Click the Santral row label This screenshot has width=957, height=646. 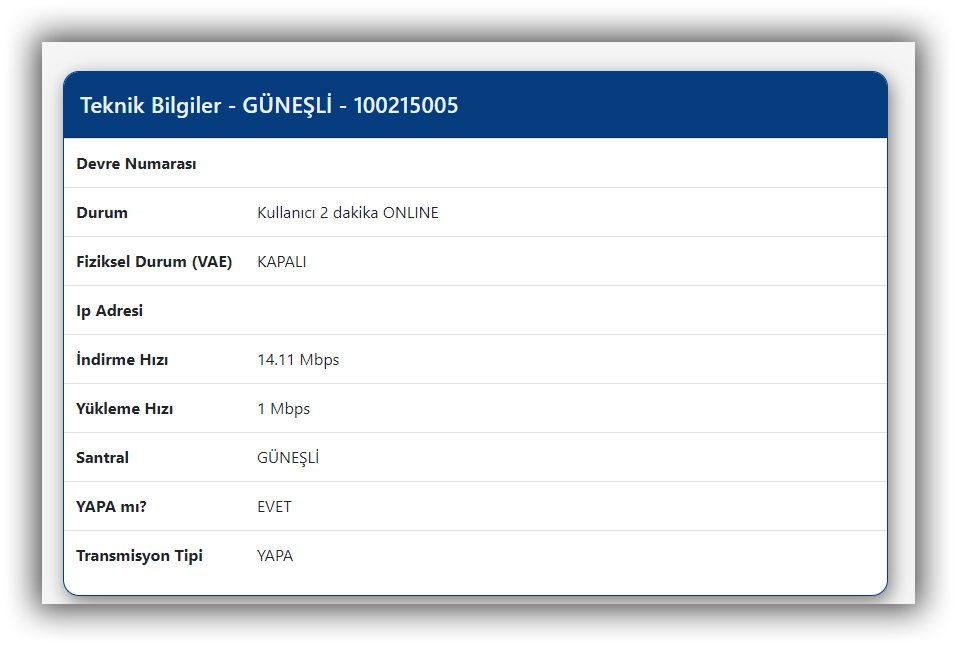(102, 458)
